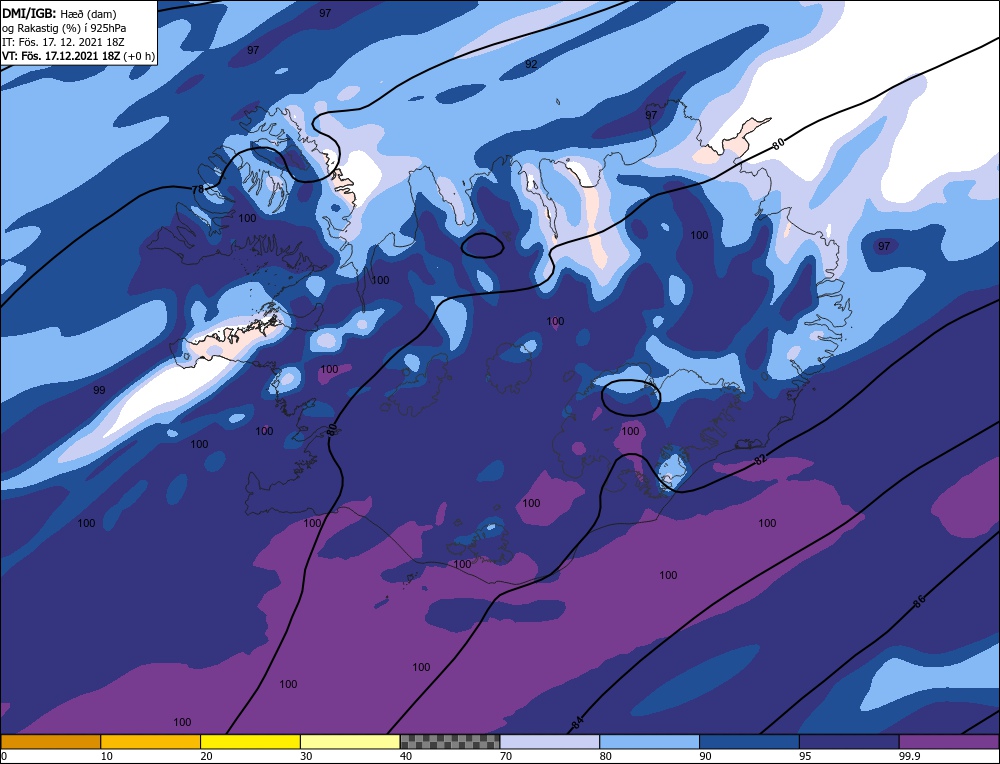This screenshot has width=1000, height=764.
Task: Select the legend tick label '70'
Action: point(506,756)
